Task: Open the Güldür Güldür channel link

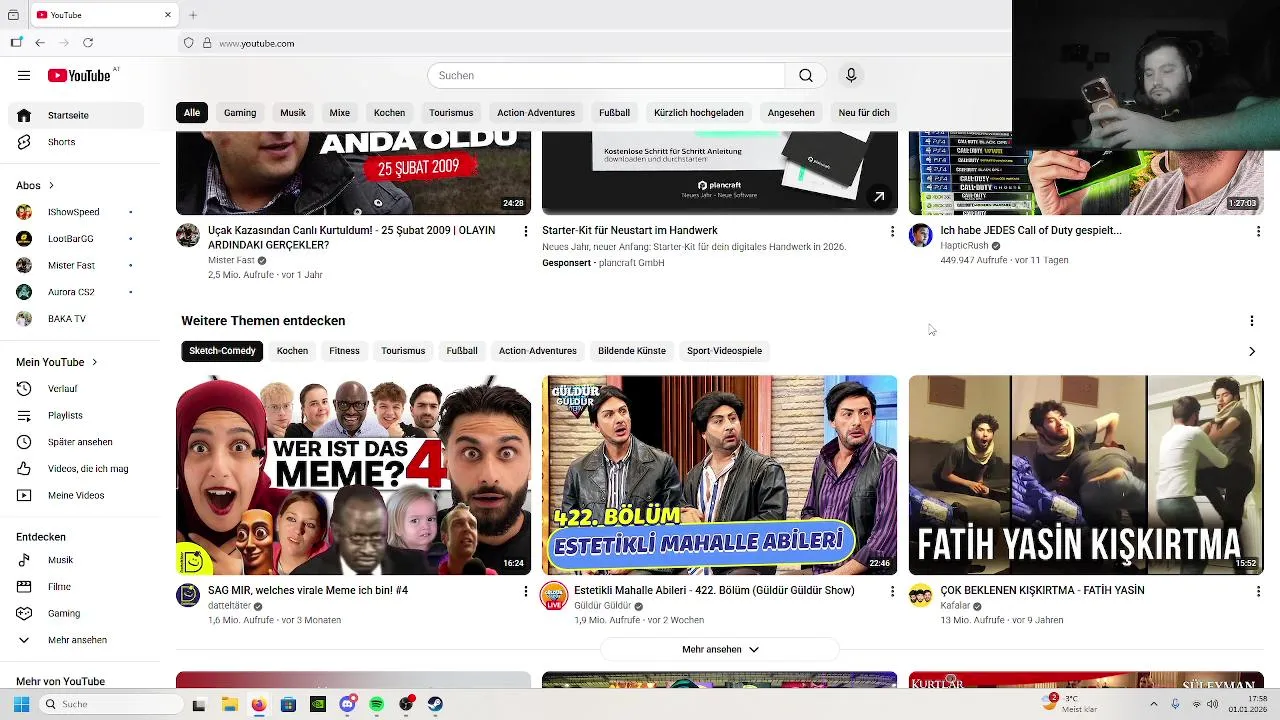Action: pos(602,606)
